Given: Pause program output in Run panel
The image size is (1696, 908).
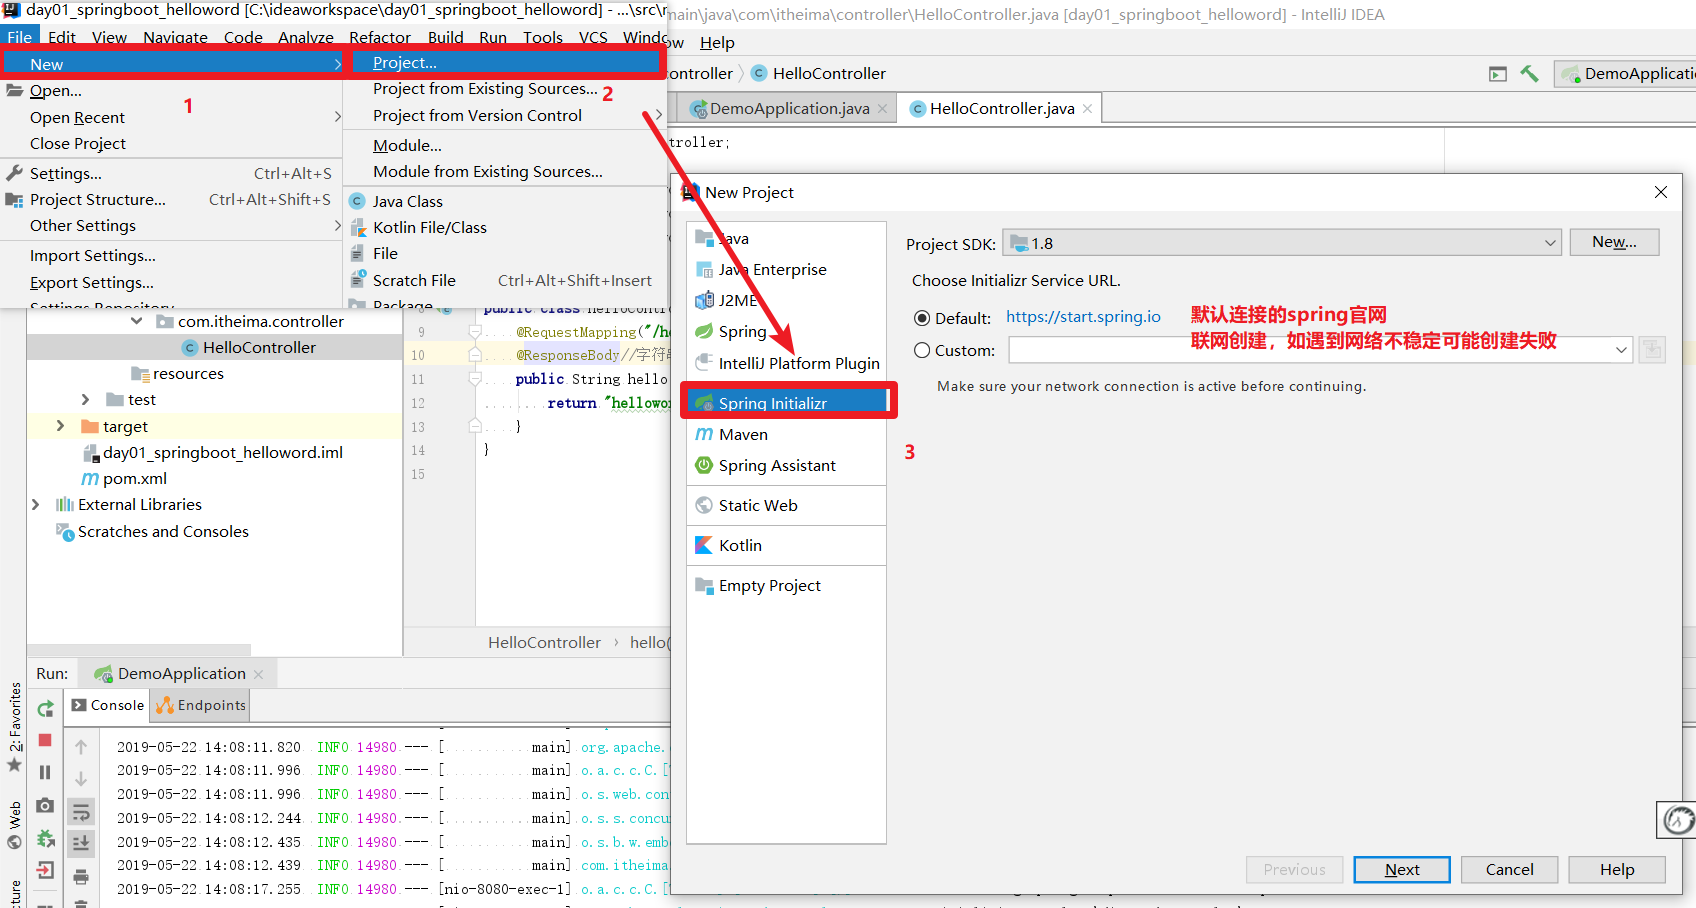Looking at the screenshot, I should click(45, 772).
